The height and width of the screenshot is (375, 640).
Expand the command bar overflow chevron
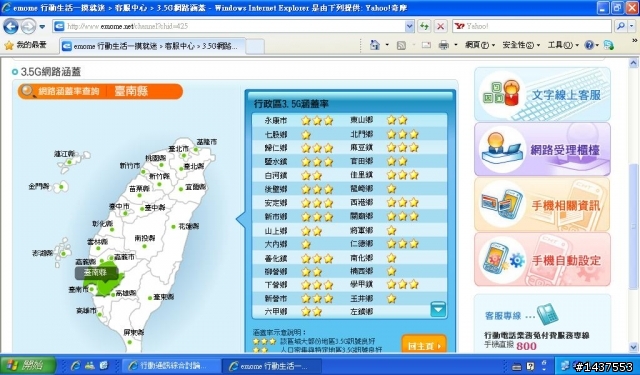tap(634, 41)
